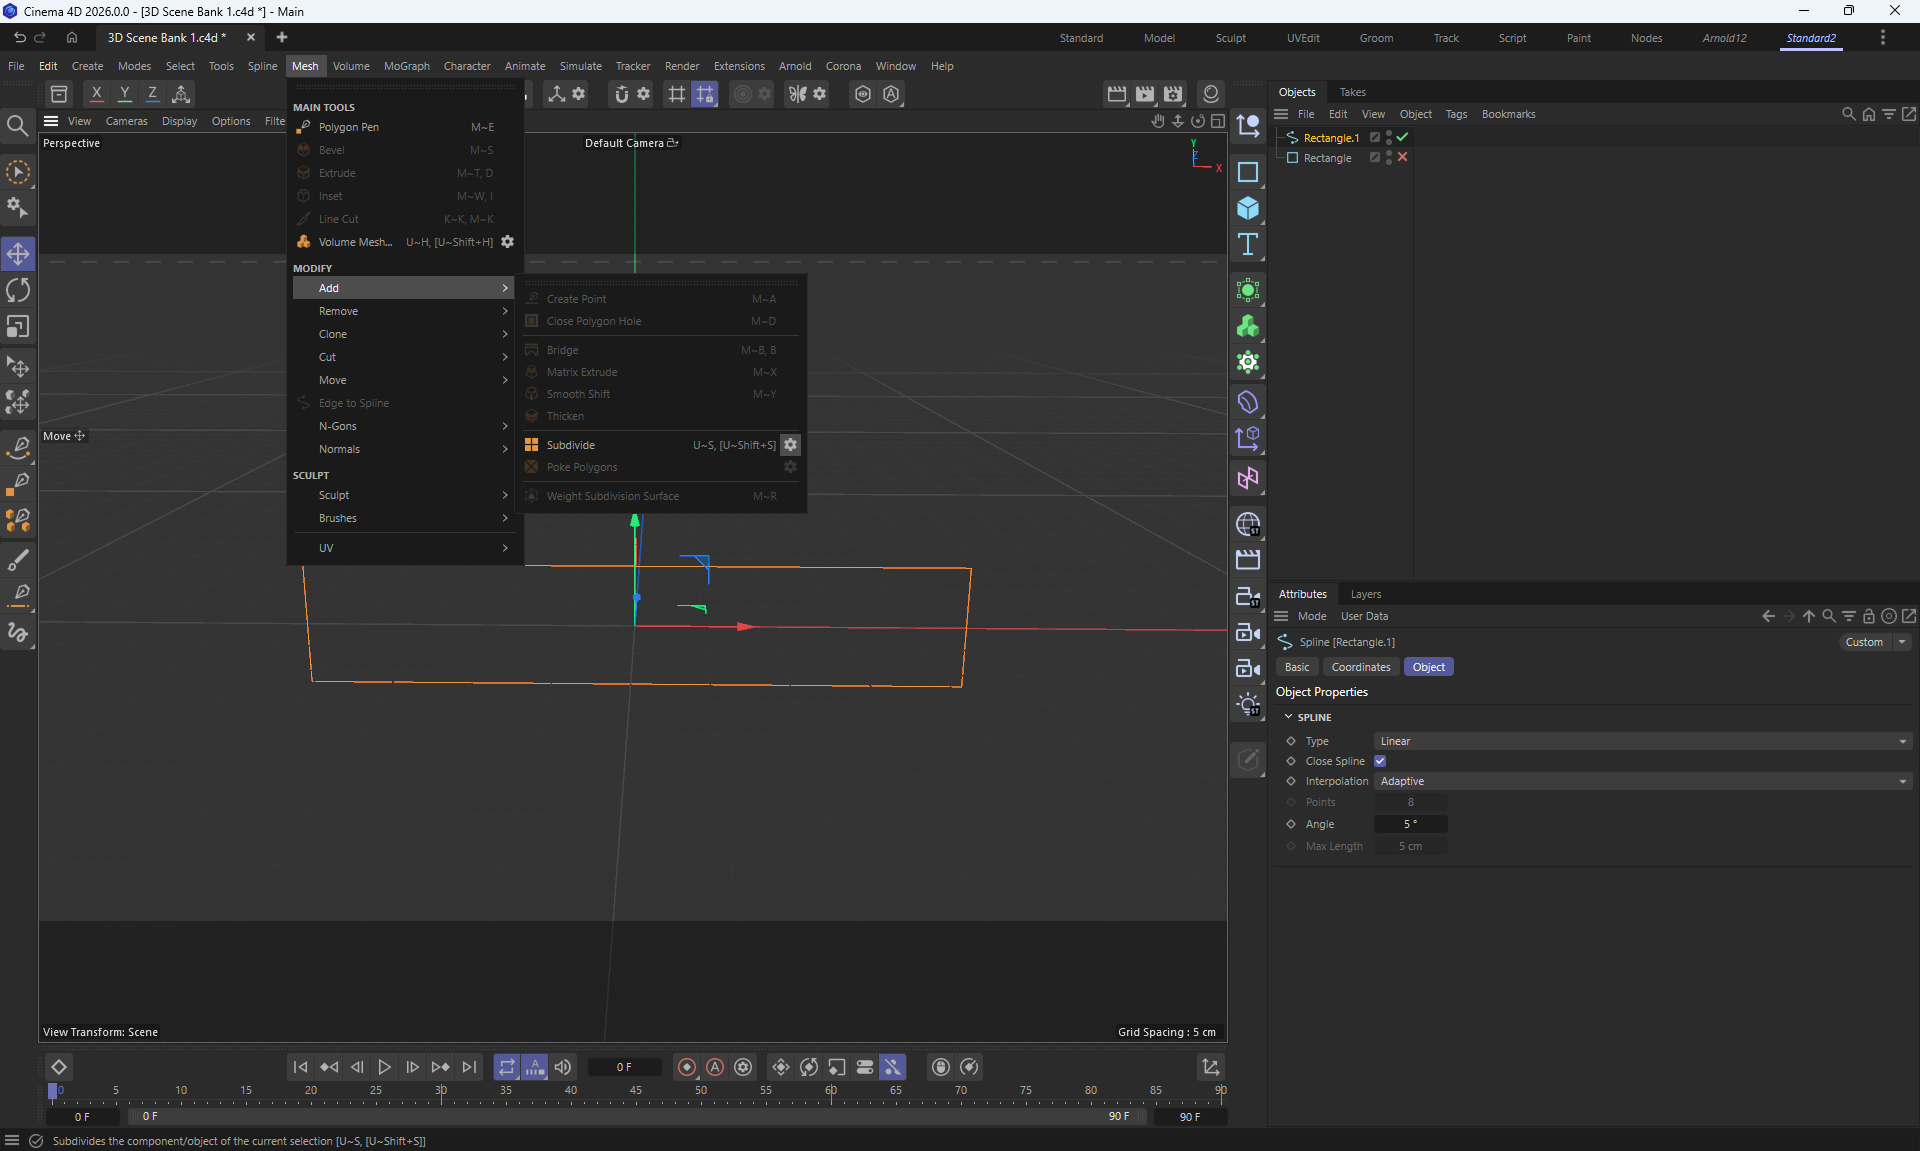Open the spline Type dropdown

[x=1642, y=741]
